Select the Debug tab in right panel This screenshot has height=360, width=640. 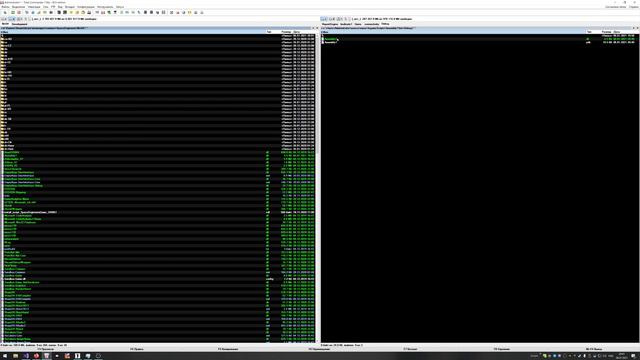(385, 24)
